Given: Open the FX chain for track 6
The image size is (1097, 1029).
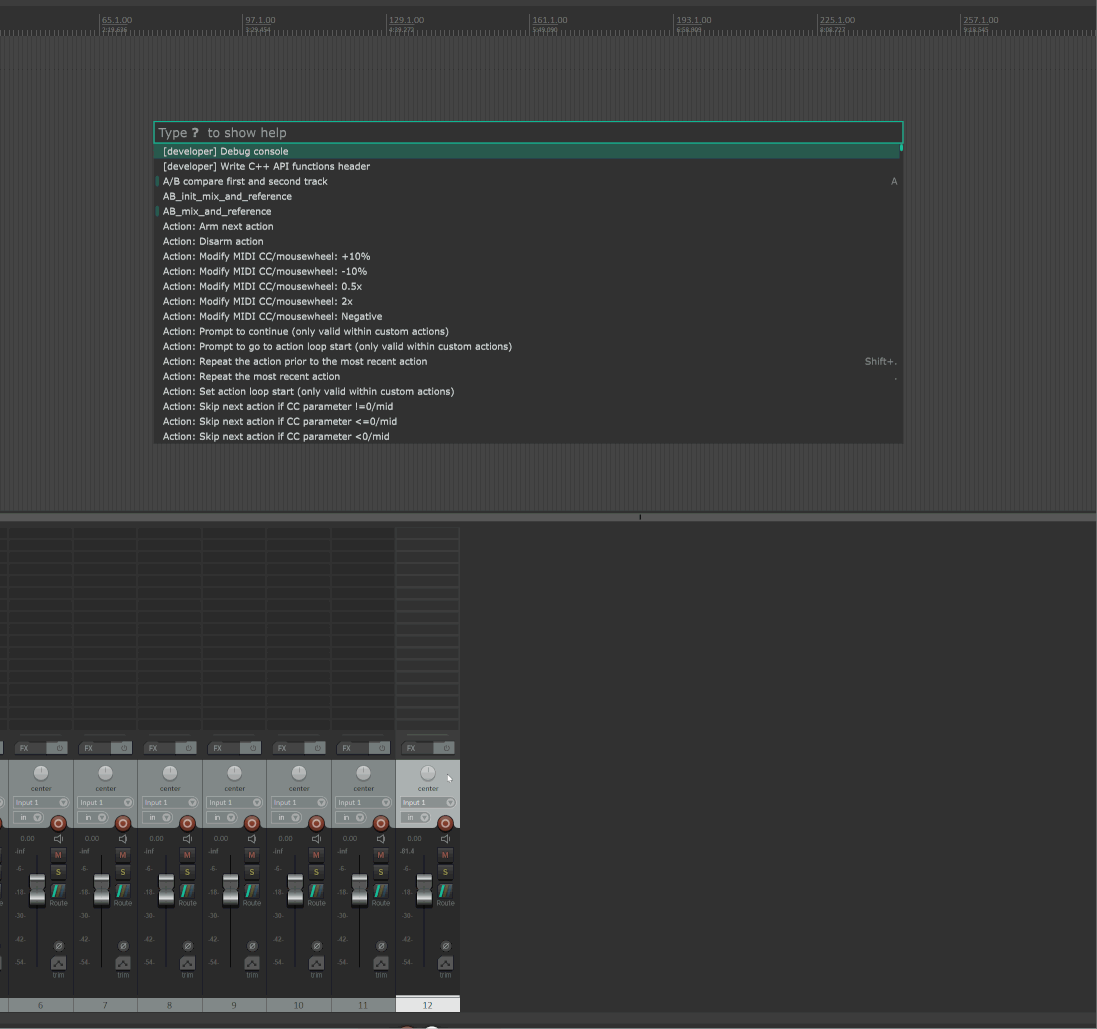Looking at the screenshot, I should click(24, 748).
